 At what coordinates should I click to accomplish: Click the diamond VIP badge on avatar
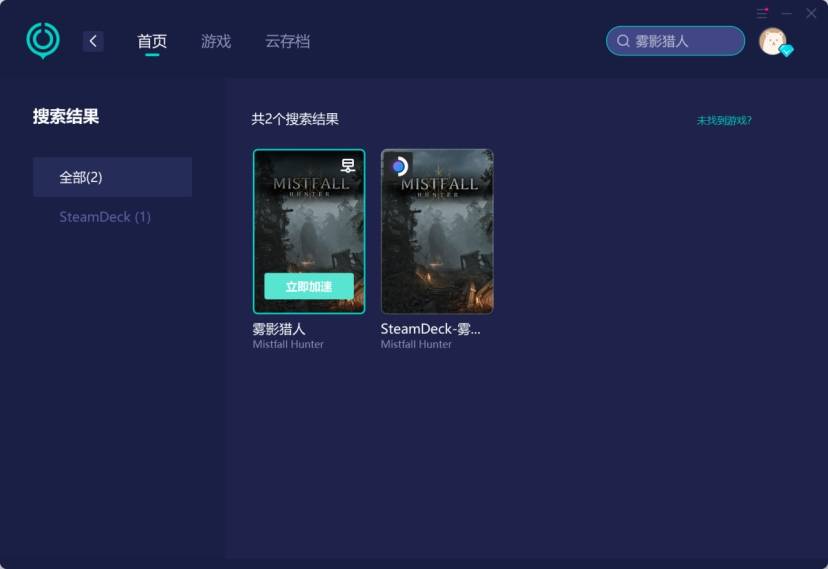786,51
